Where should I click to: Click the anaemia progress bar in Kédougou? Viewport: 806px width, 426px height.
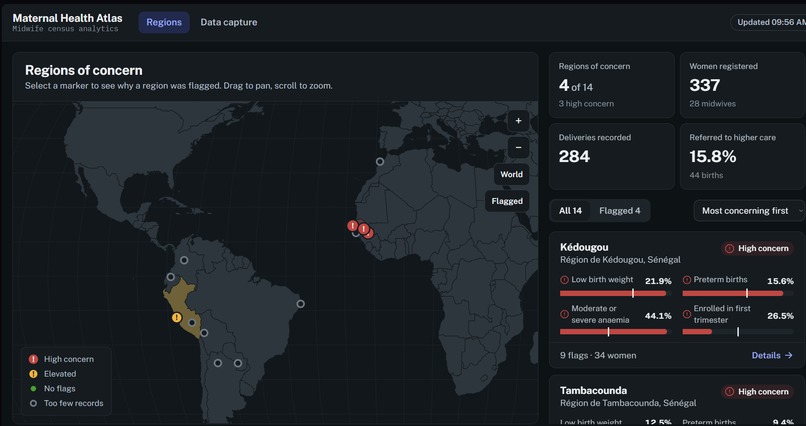(616, 332)
